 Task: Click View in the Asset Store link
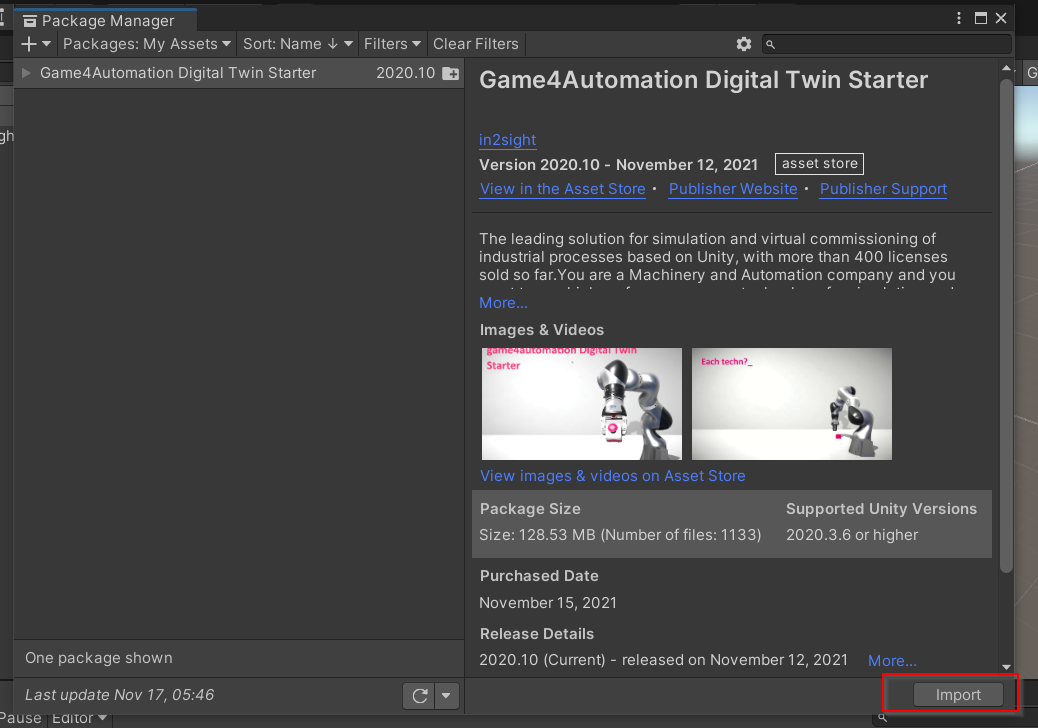tap(563, 189)
